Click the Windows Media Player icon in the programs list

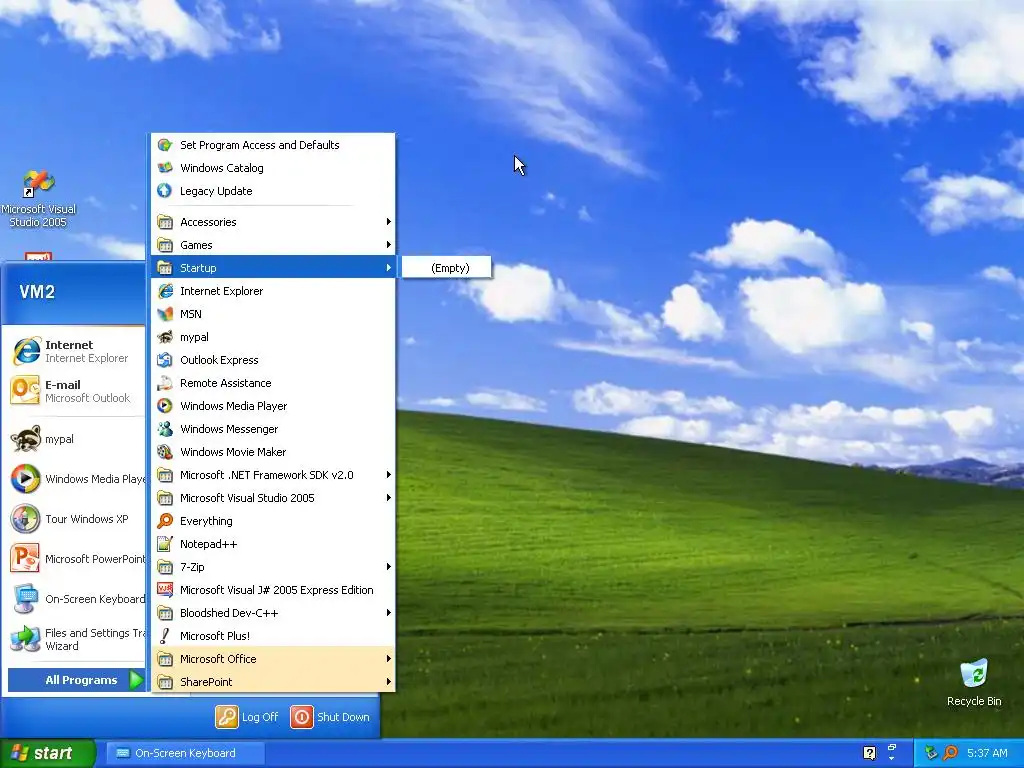pos(165,406)
